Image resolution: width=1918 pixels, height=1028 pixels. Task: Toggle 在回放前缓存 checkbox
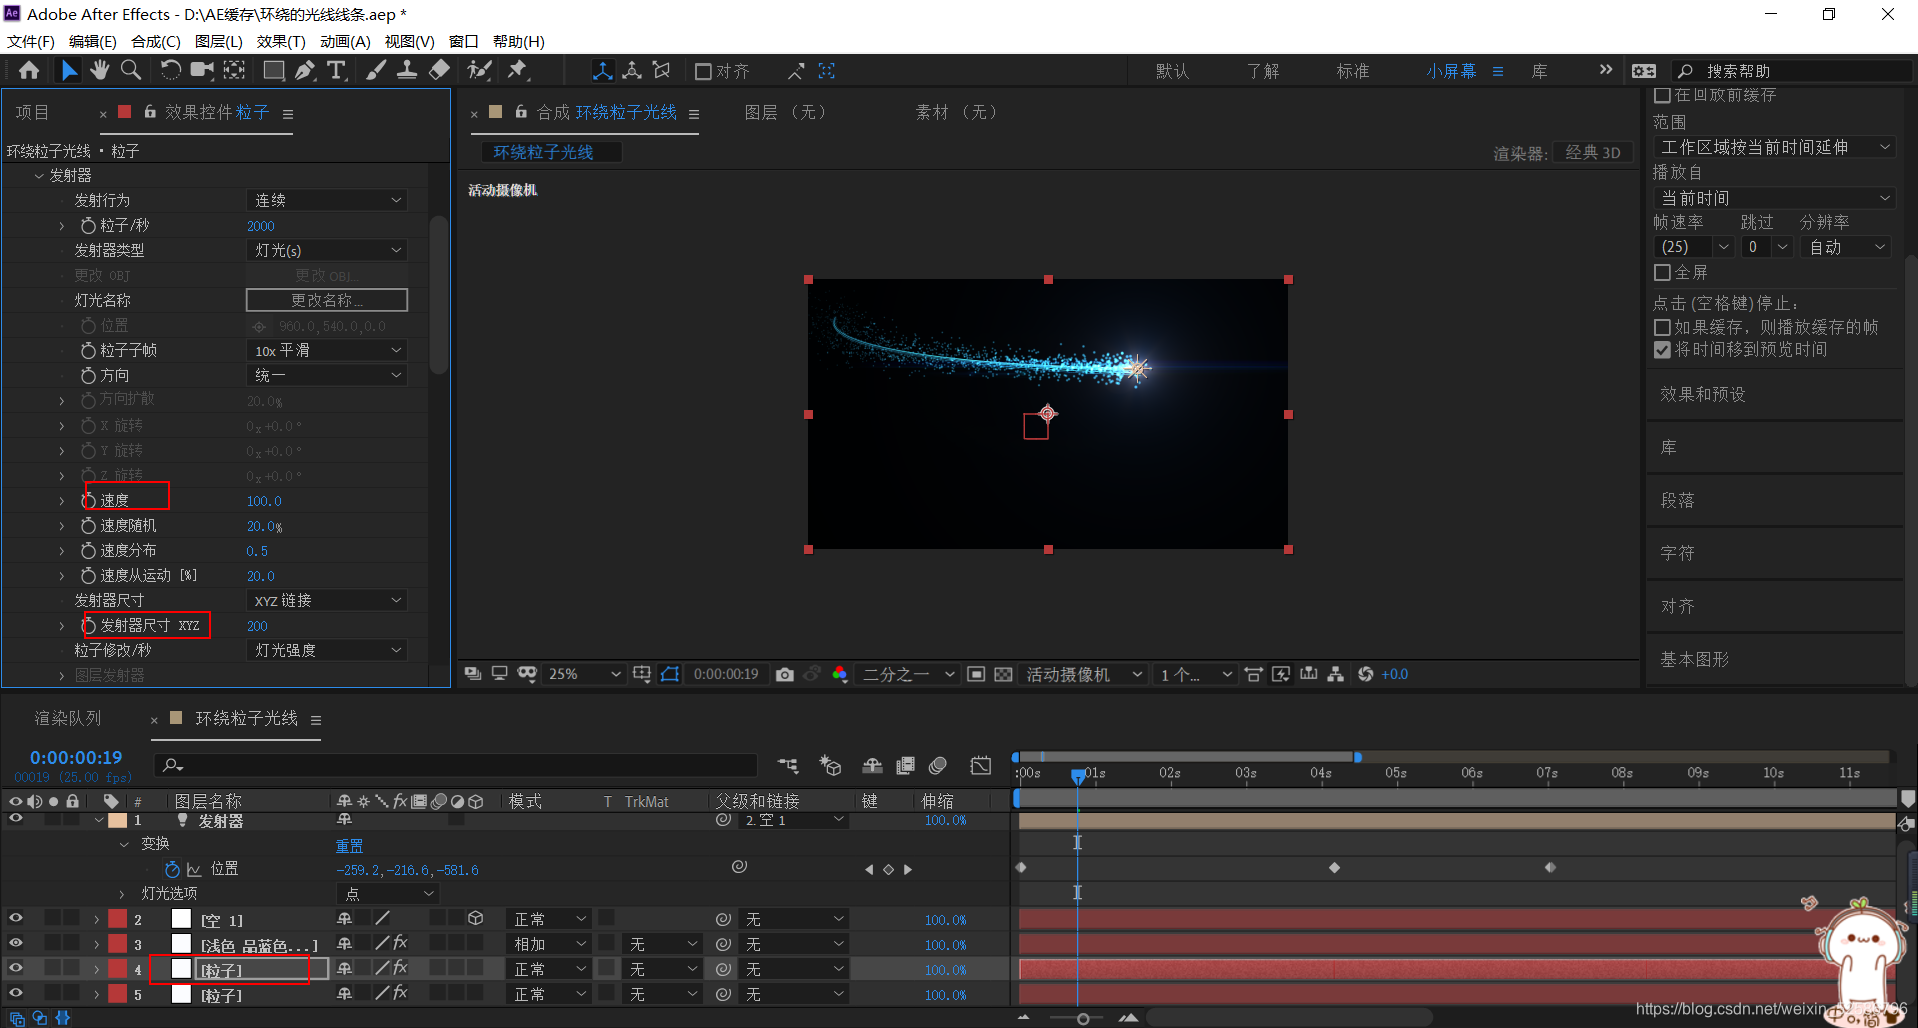pyautogui.click(x=1663, y=95)
